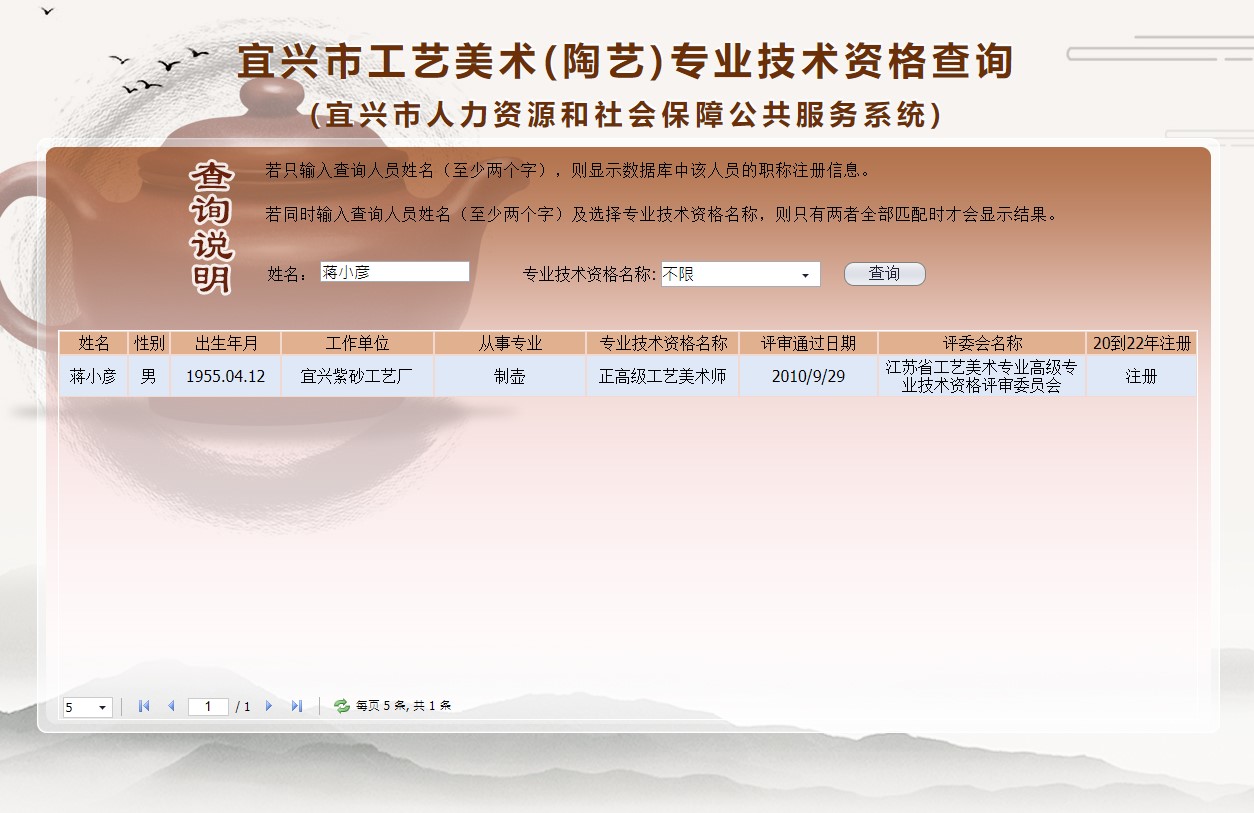Expand the 不限 selection list arrow
The width and height of the screenshot is (1254, 813).
tap(808, 273)
